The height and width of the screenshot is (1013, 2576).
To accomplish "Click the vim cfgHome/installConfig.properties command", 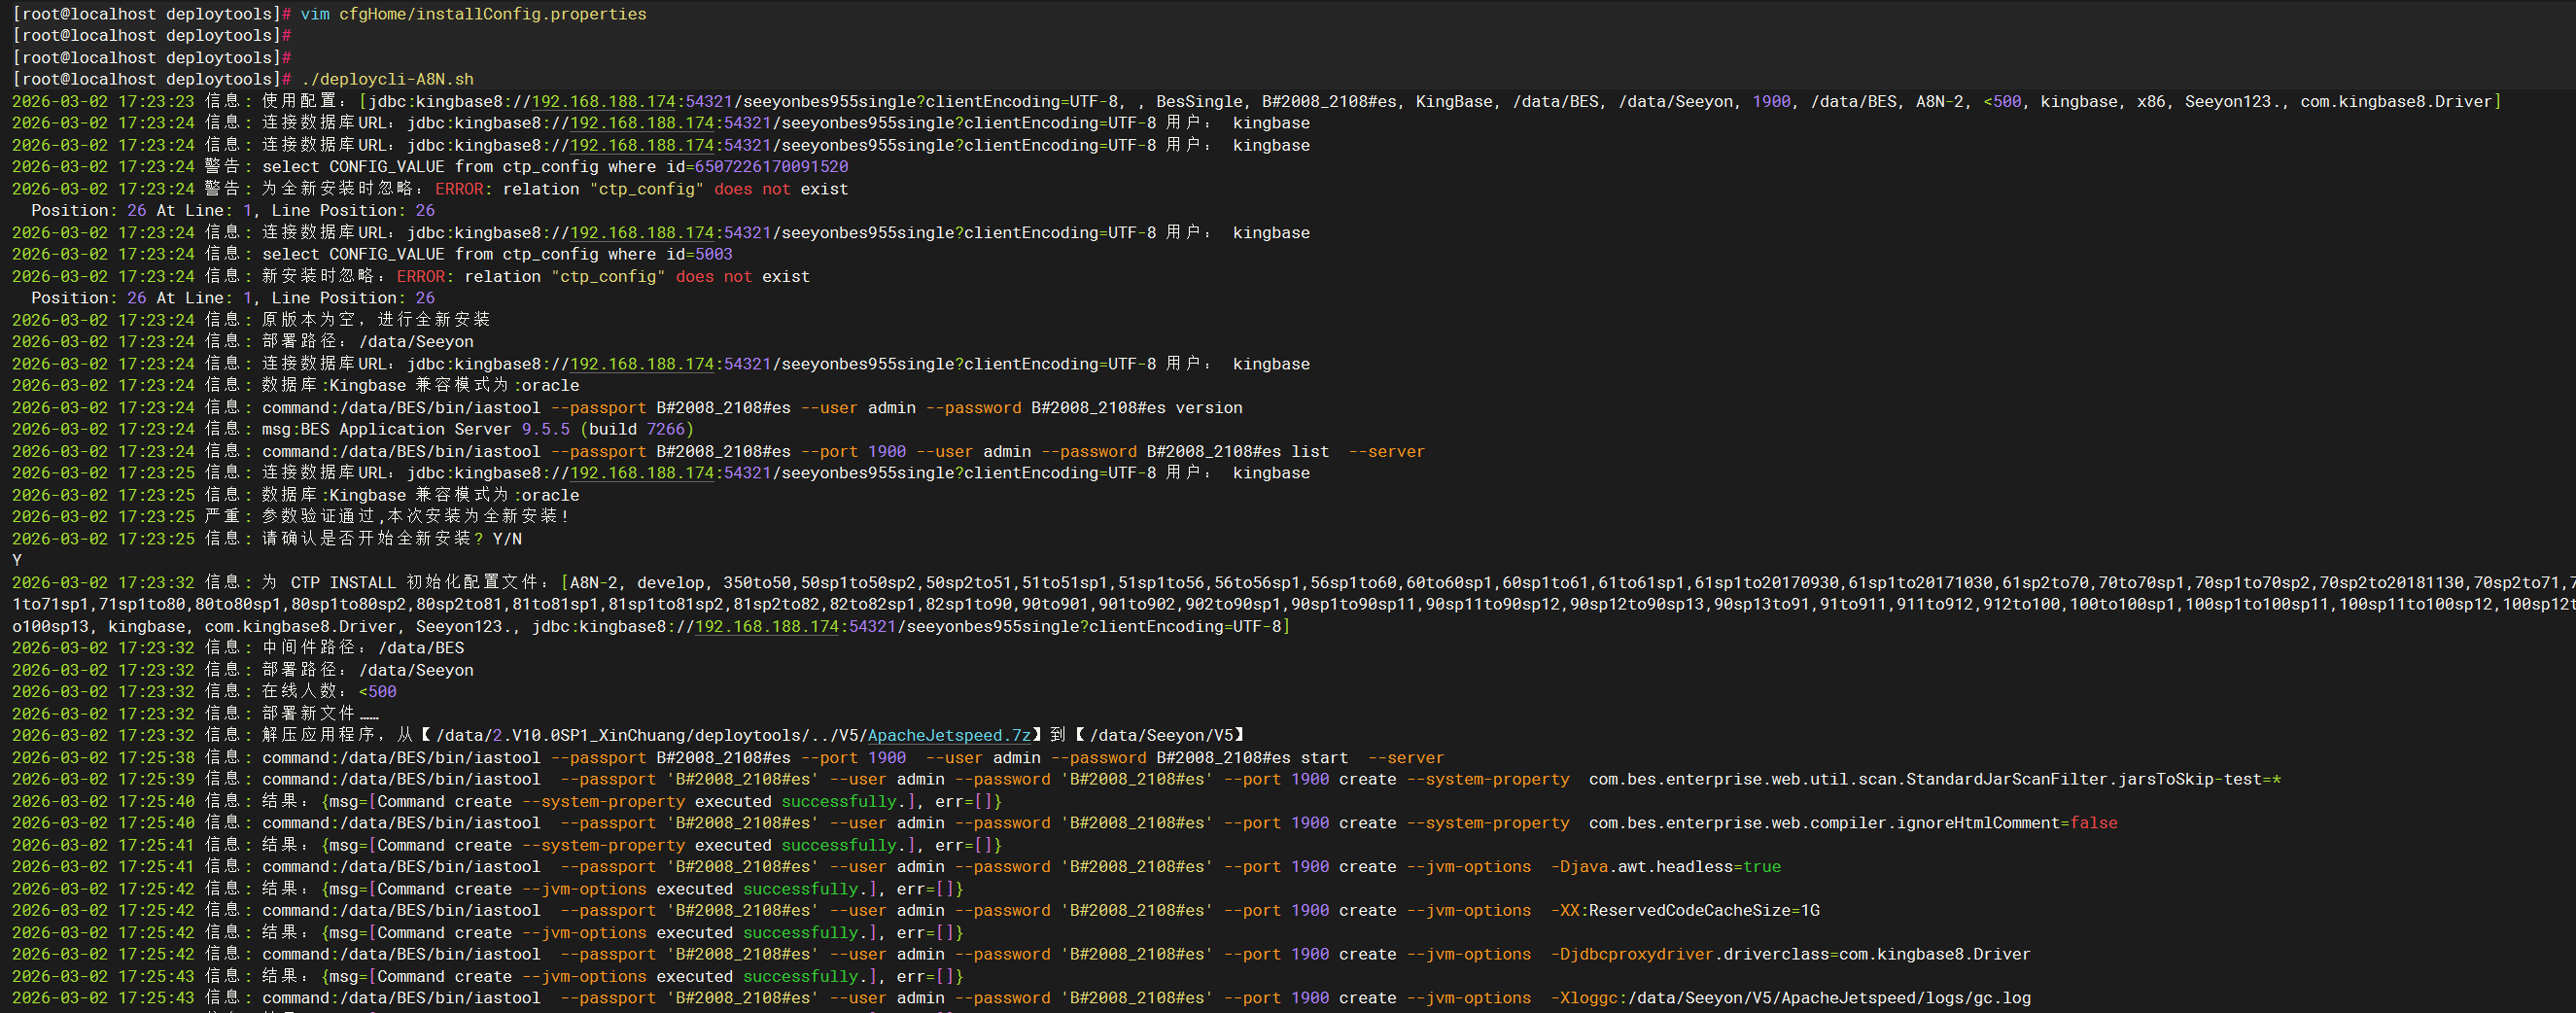I will (473, 14).
